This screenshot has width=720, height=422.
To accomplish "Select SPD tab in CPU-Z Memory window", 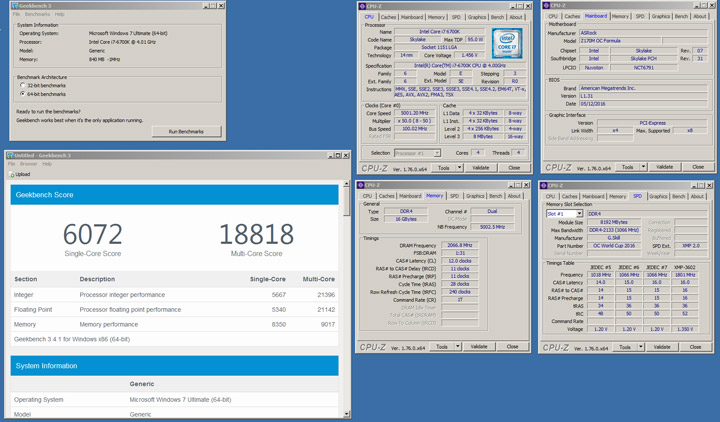I will (x=454, y=196).
